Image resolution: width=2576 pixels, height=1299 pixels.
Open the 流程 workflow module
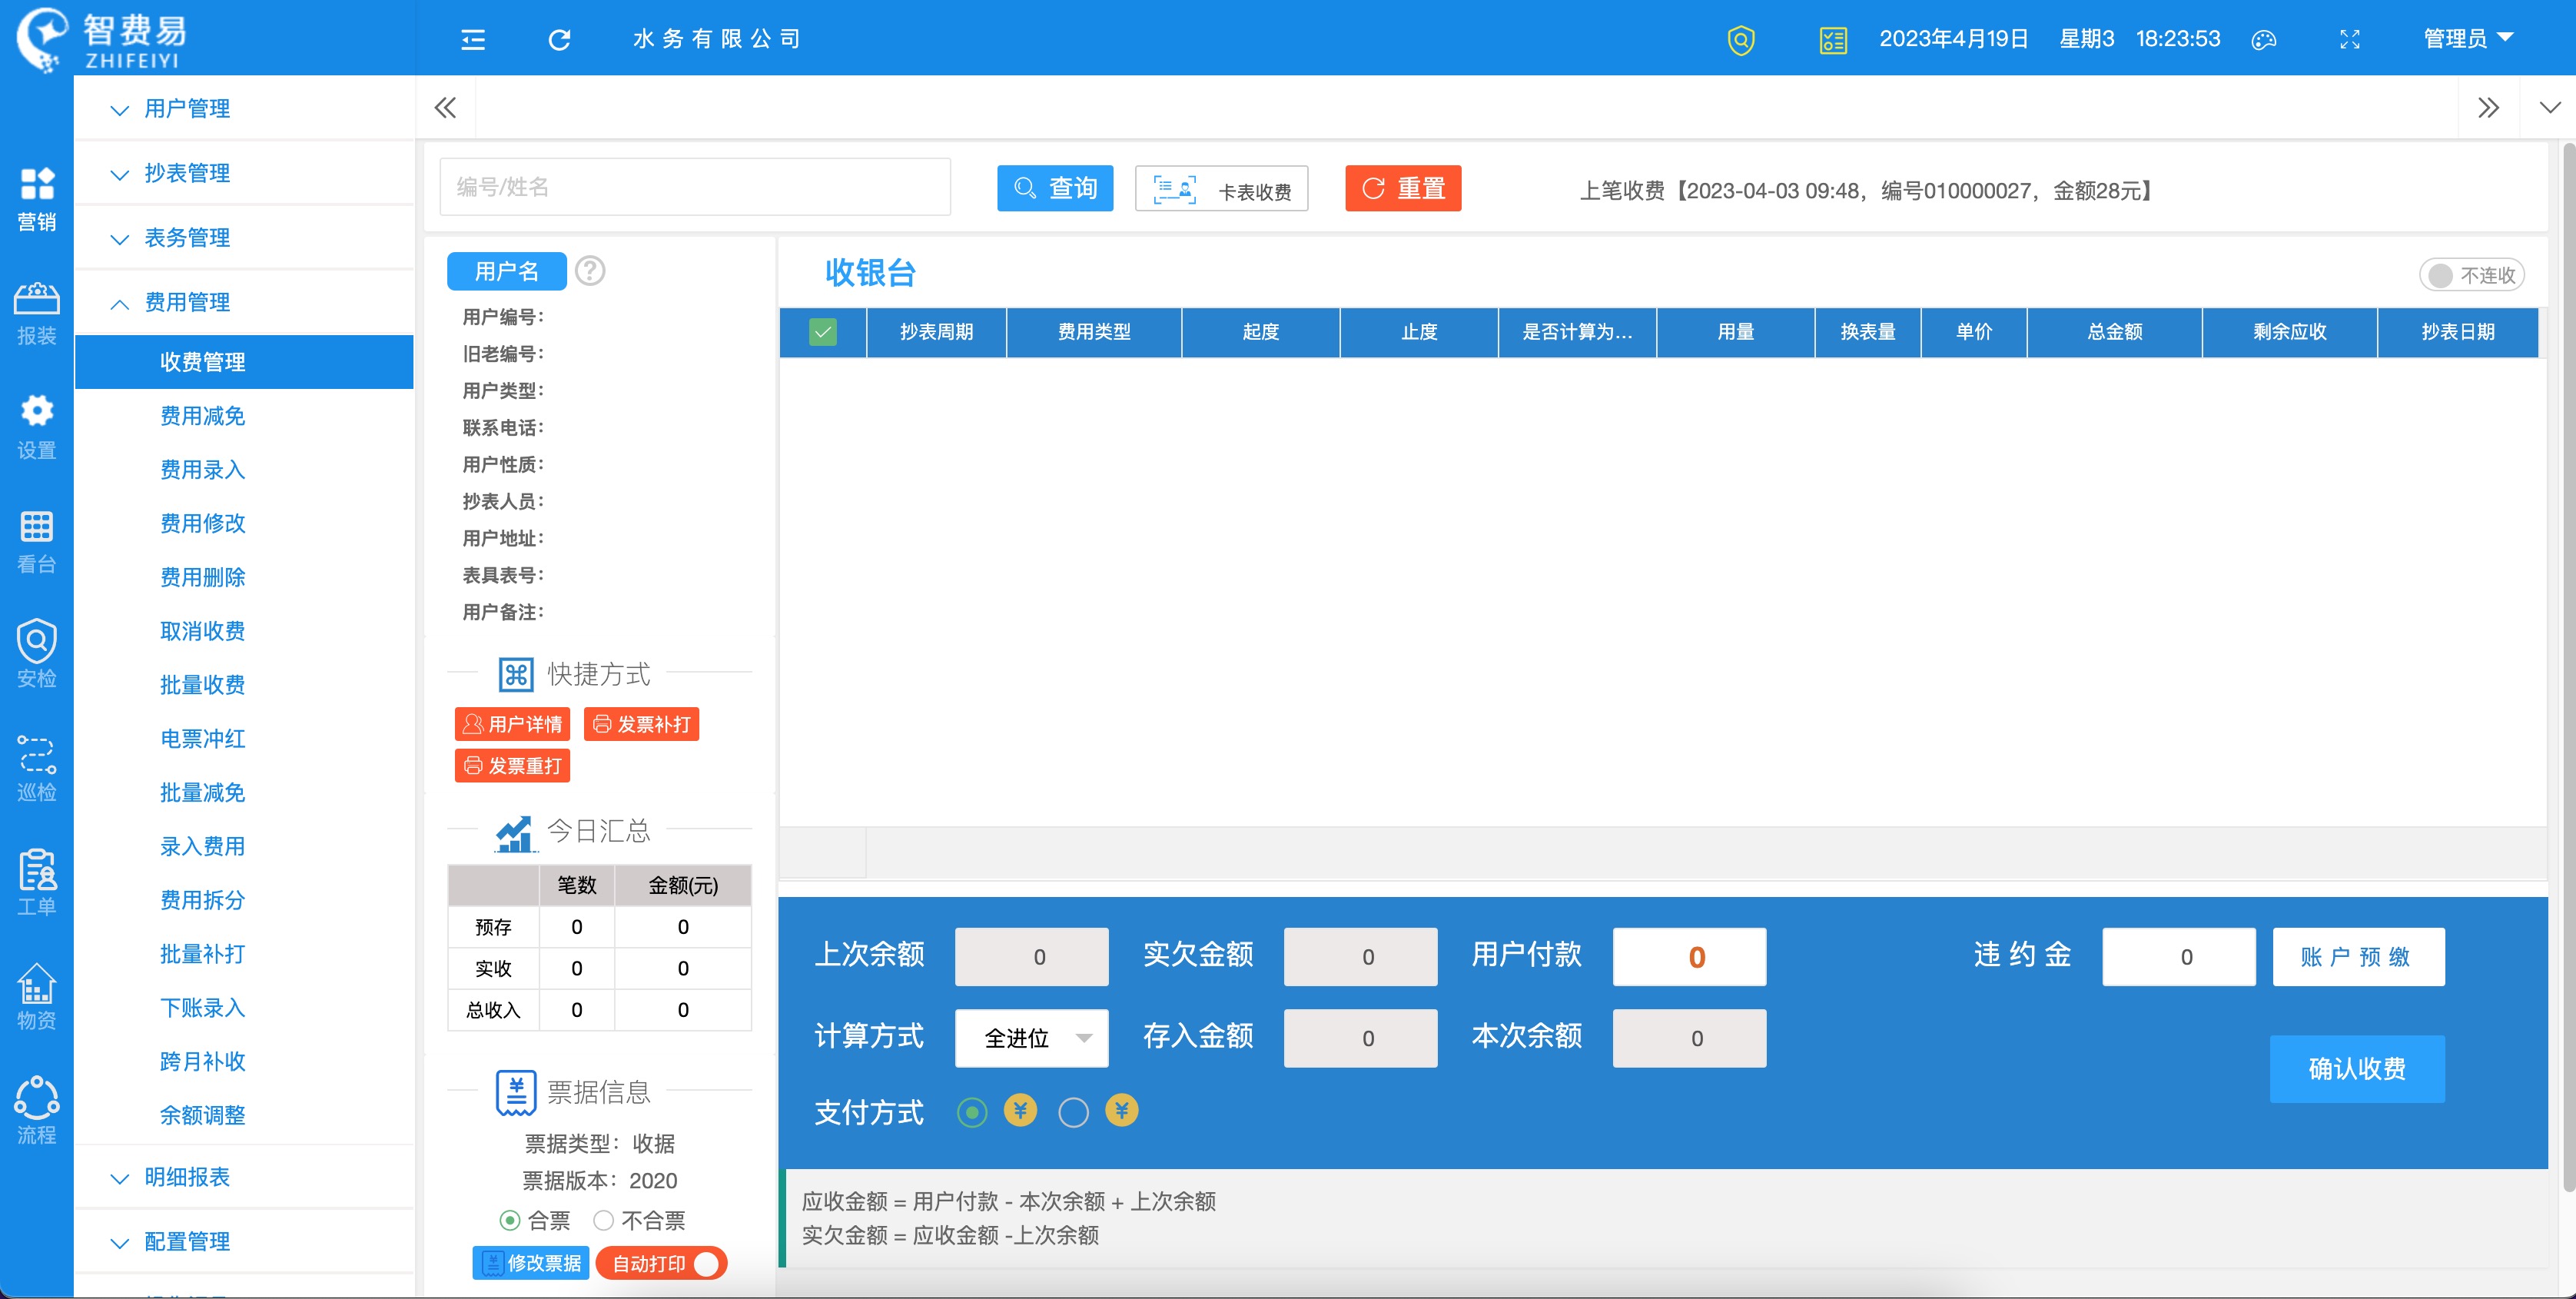pos(37,1111)
